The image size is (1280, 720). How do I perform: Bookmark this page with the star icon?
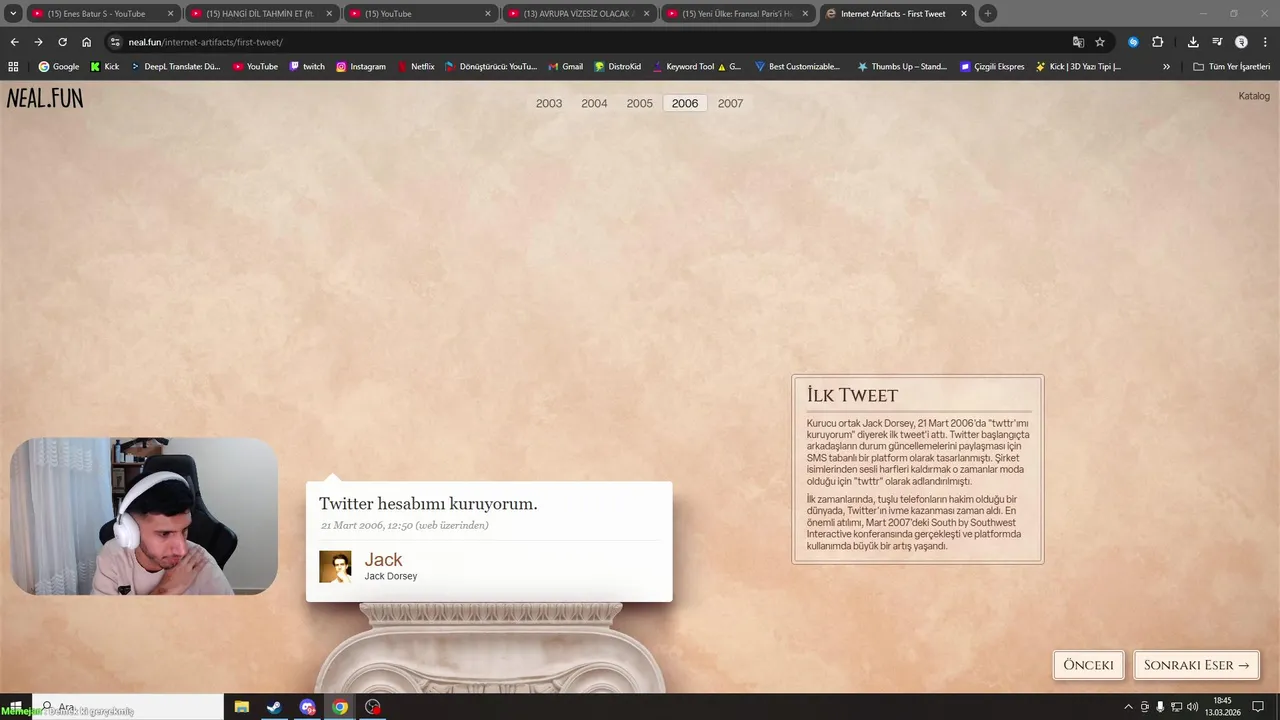point(1100,42)
